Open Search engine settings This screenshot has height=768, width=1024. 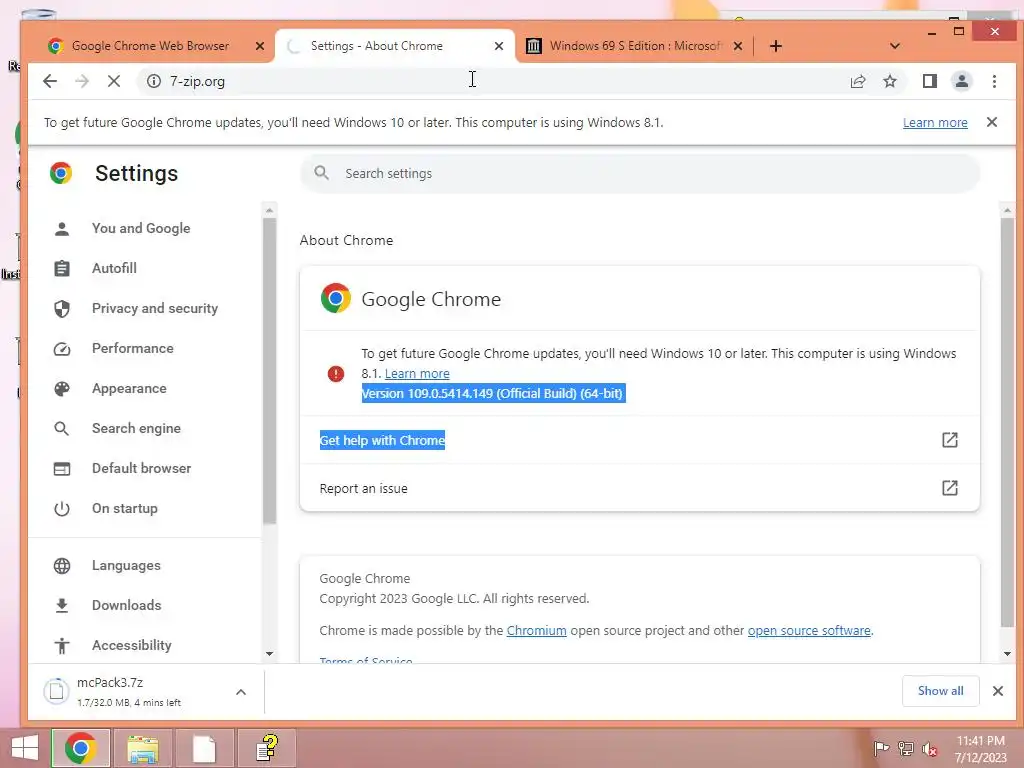tap(136, 428)
